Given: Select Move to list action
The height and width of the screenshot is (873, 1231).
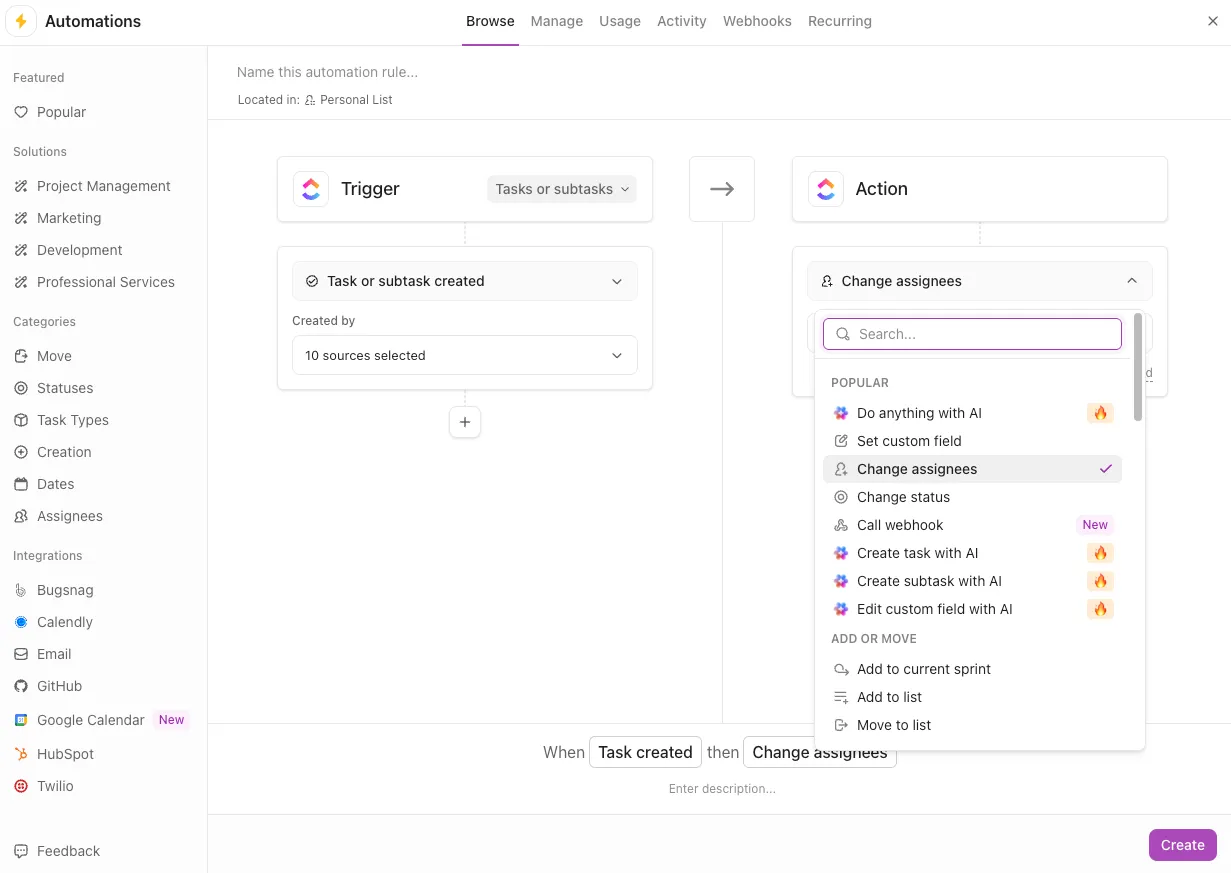Looking at the screenshot, I should [x=972, y=725].
